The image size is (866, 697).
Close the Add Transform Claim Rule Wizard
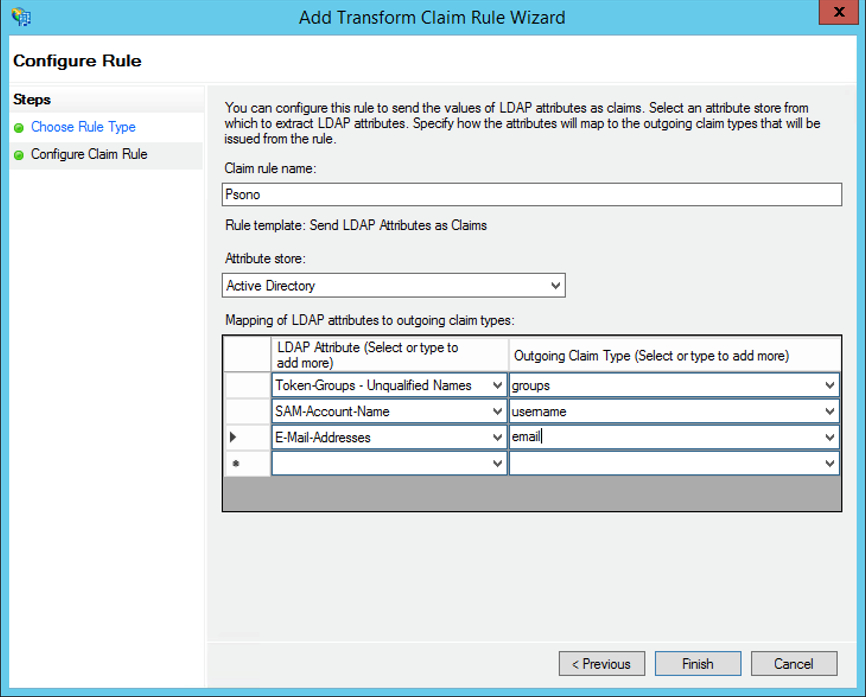click(838, 12)
